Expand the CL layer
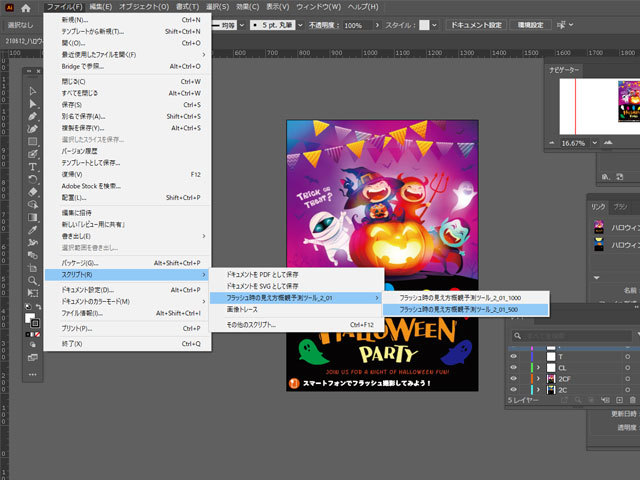The height and width of the screenshot is (480, 640). 538,367
